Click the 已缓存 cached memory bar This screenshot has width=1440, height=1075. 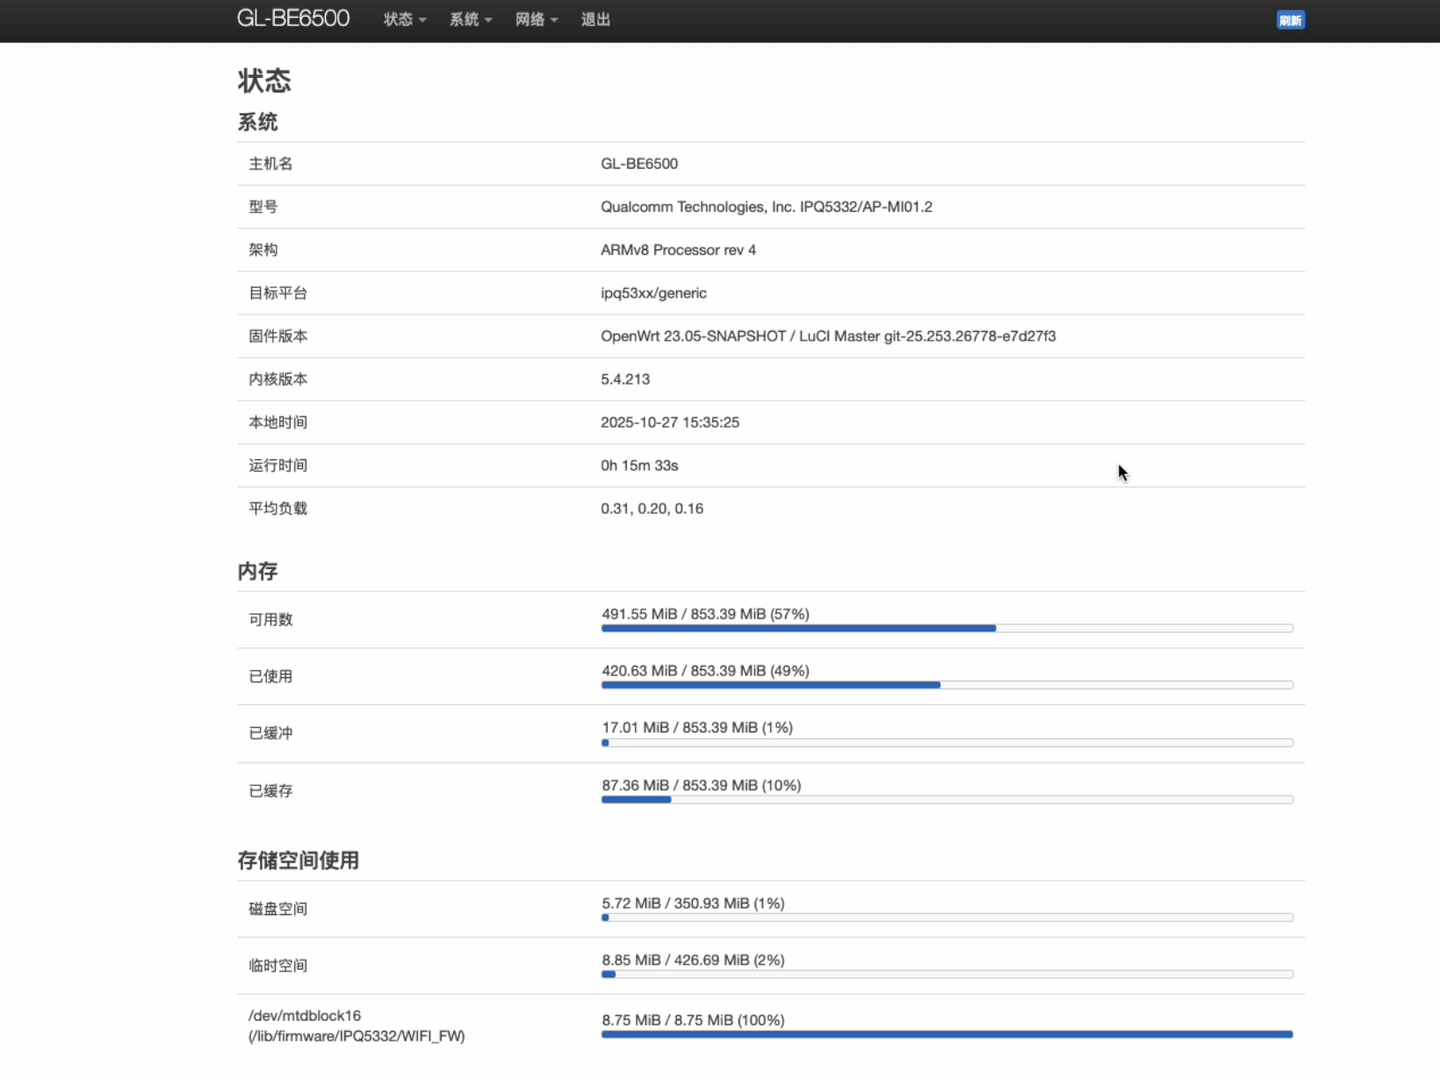click(946, 800)
